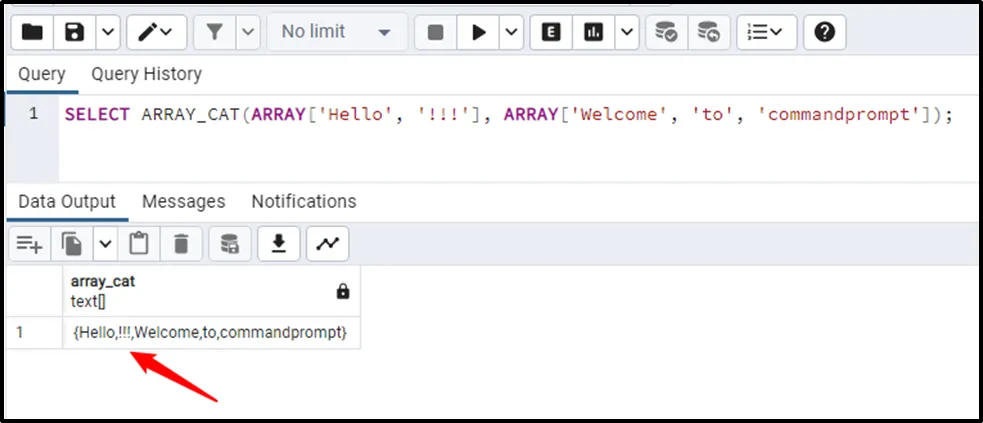Screen dimensions: 983x423
Task: Download results as CSV file
Action: [x=279, y=243]
